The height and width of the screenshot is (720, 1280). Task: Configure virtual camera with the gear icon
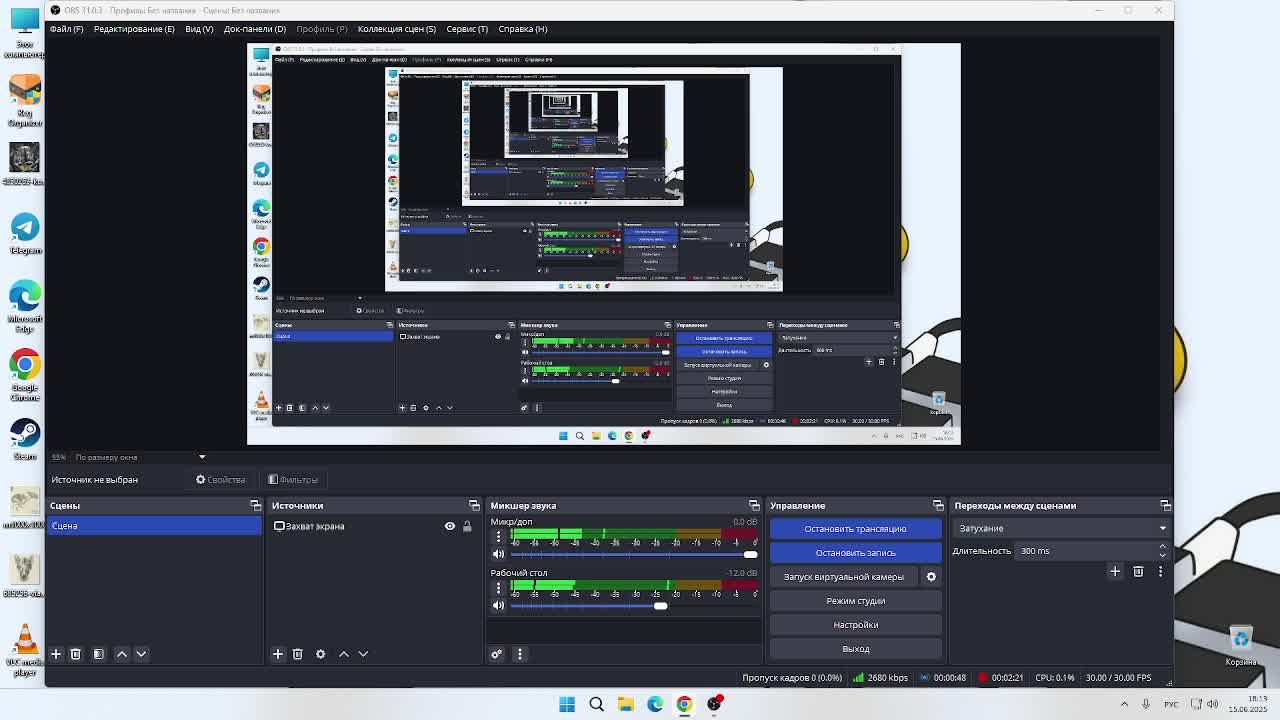point(931,577)
